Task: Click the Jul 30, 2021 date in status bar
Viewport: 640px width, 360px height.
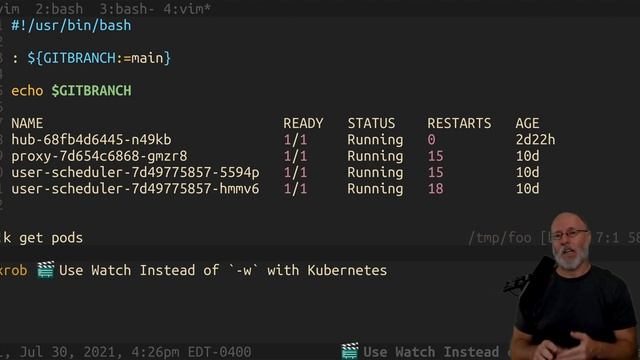Action: pyautogui.click(x=71, y=351)
